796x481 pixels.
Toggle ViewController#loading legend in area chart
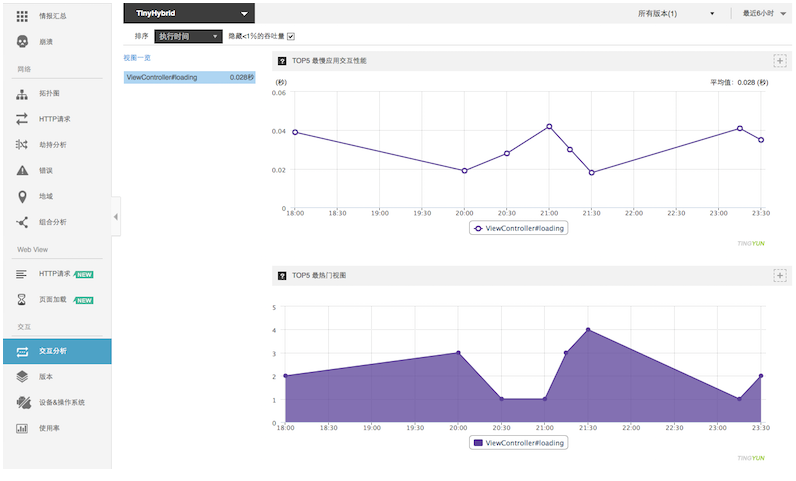[x=518, y=442]
